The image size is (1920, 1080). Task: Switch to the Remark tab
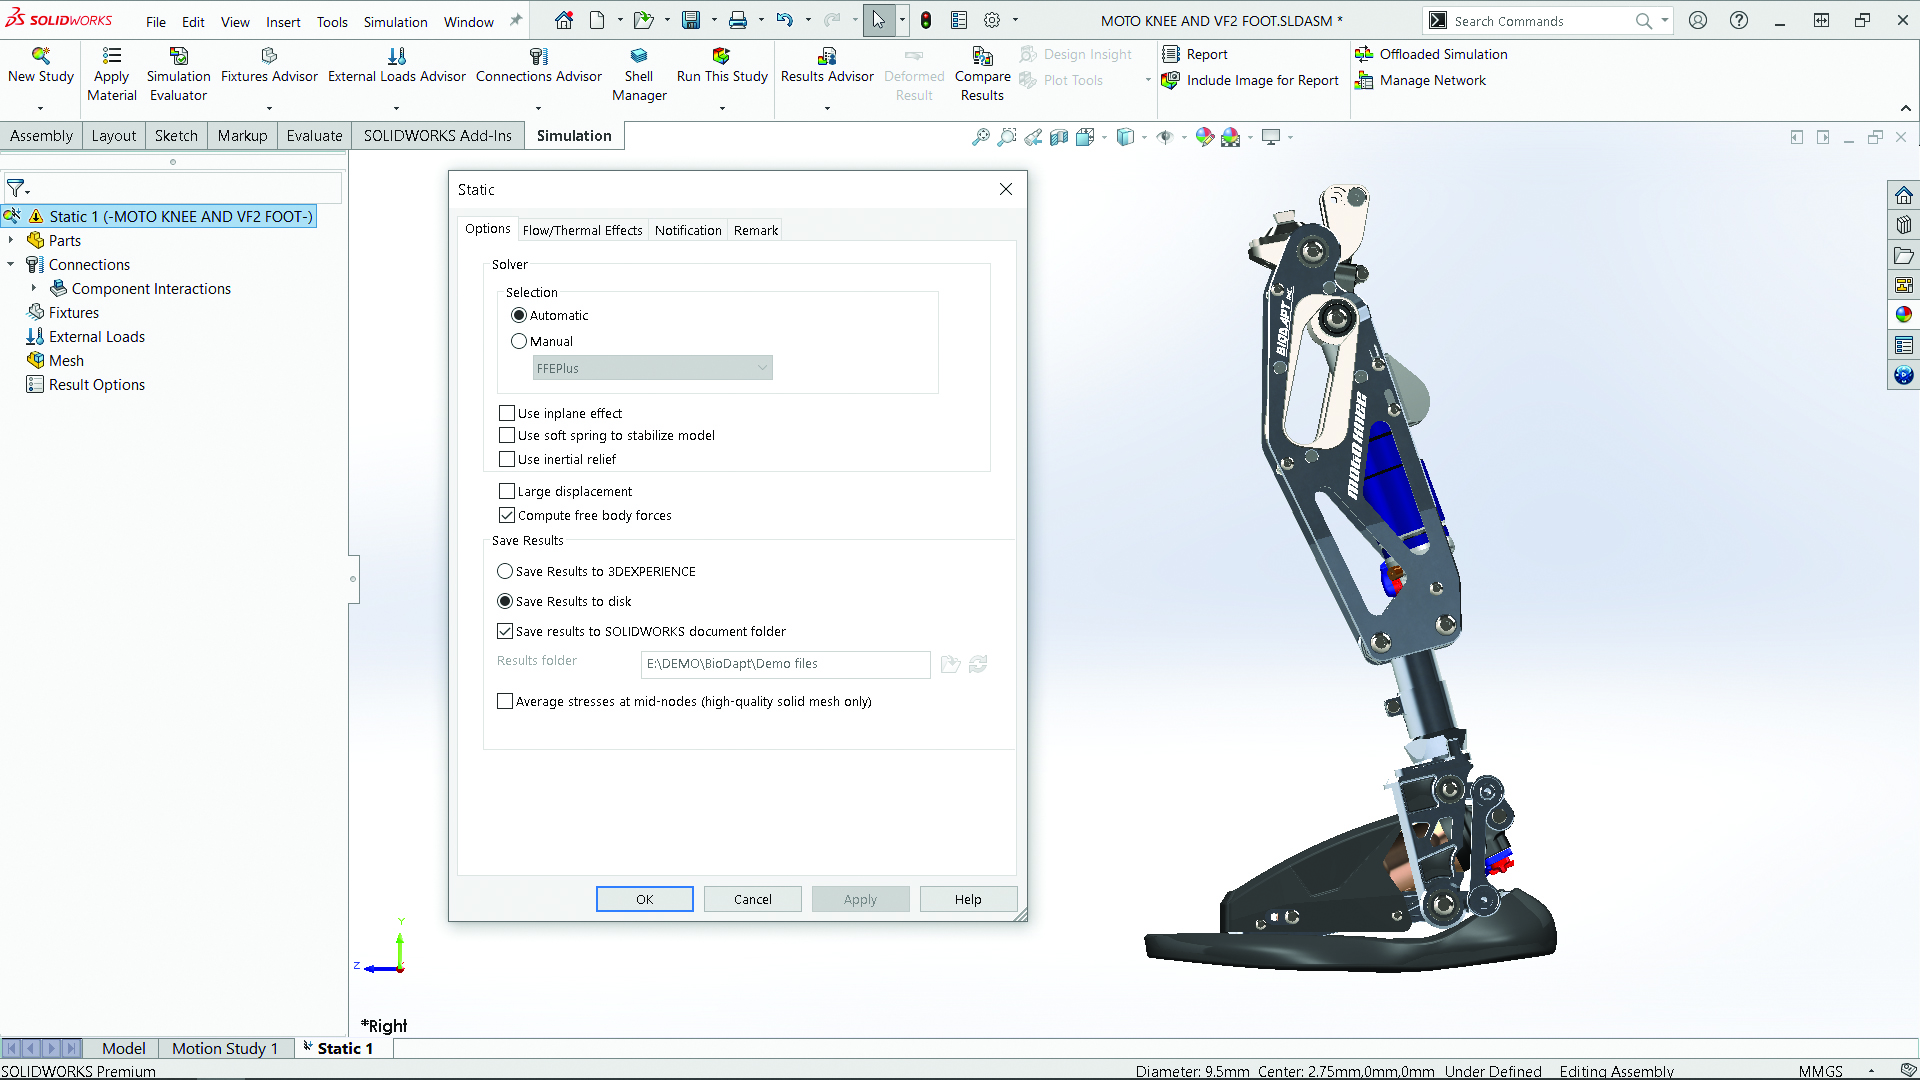point(756,230)
